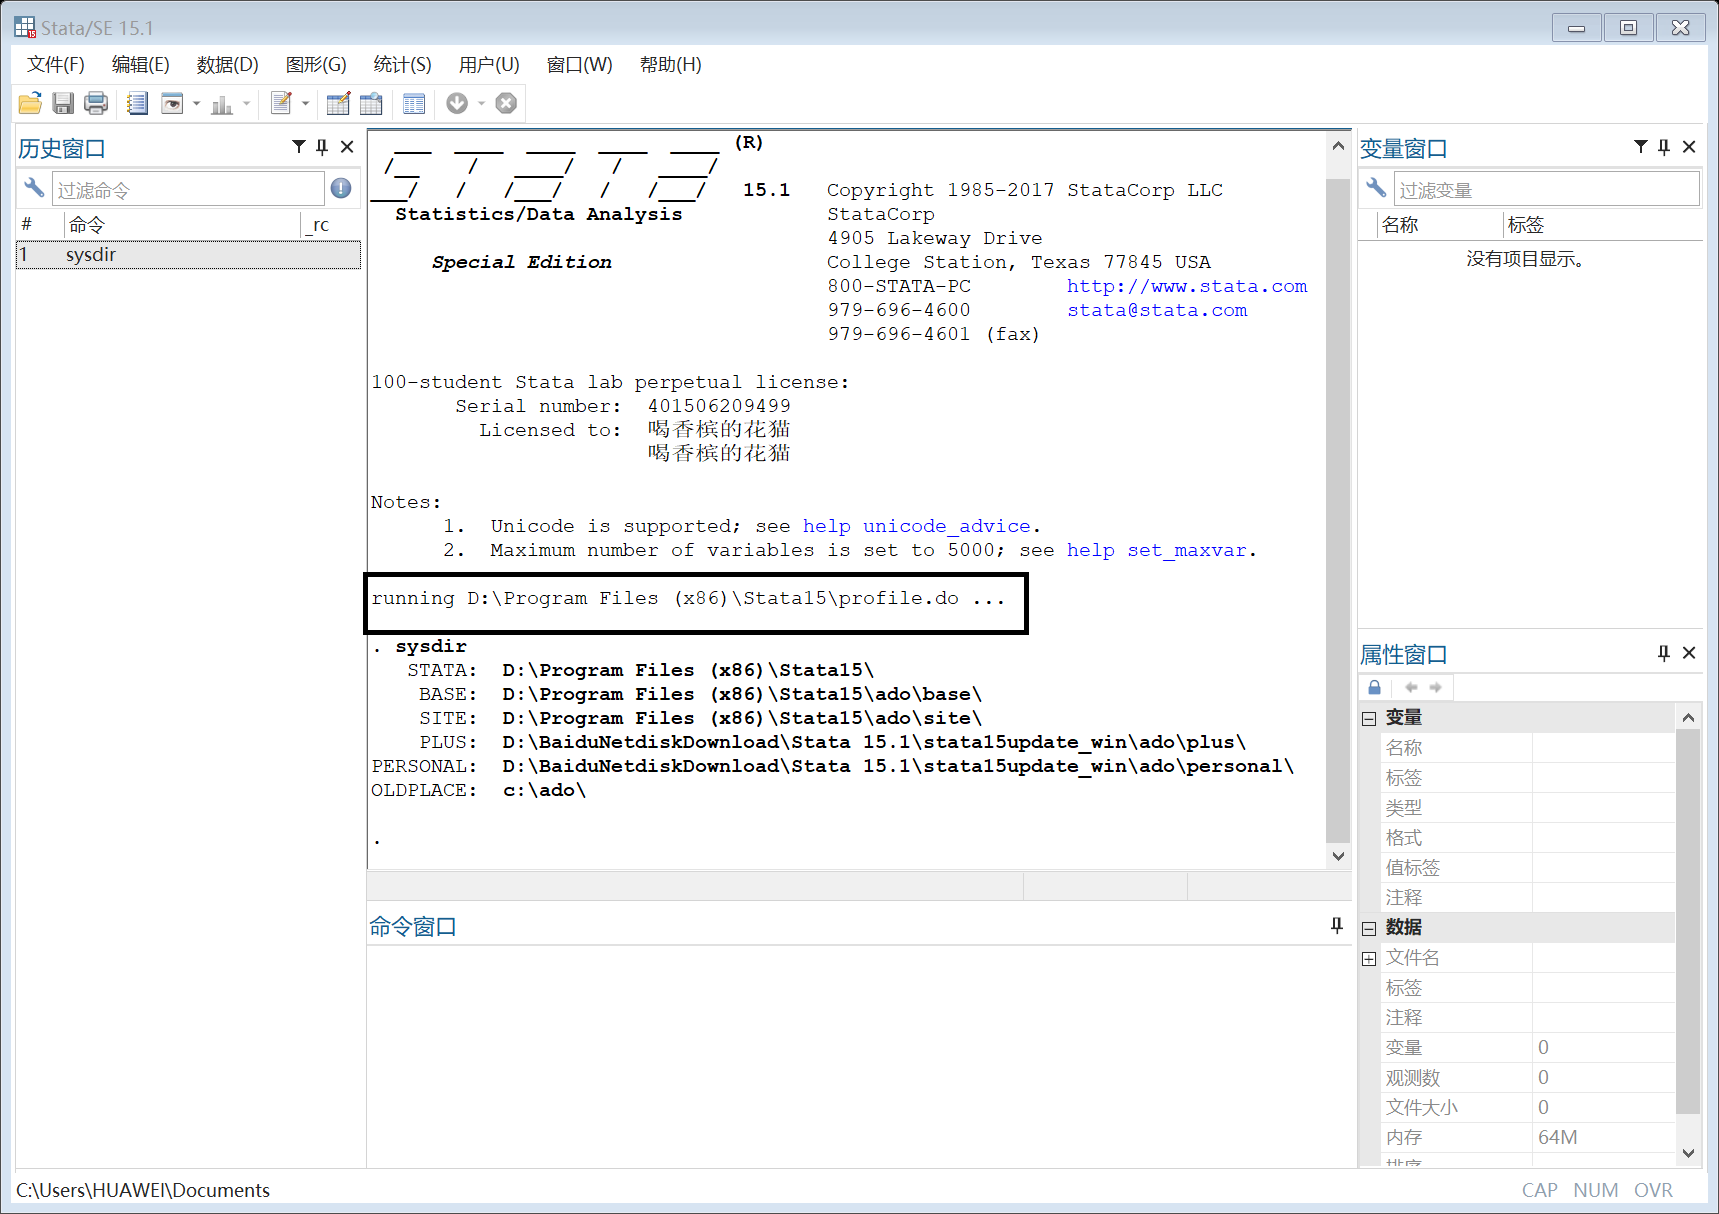Click the 过滤变量 filter input field
The height and width of the screenshot is (1214, 1719).
[x=1546, y=189]
